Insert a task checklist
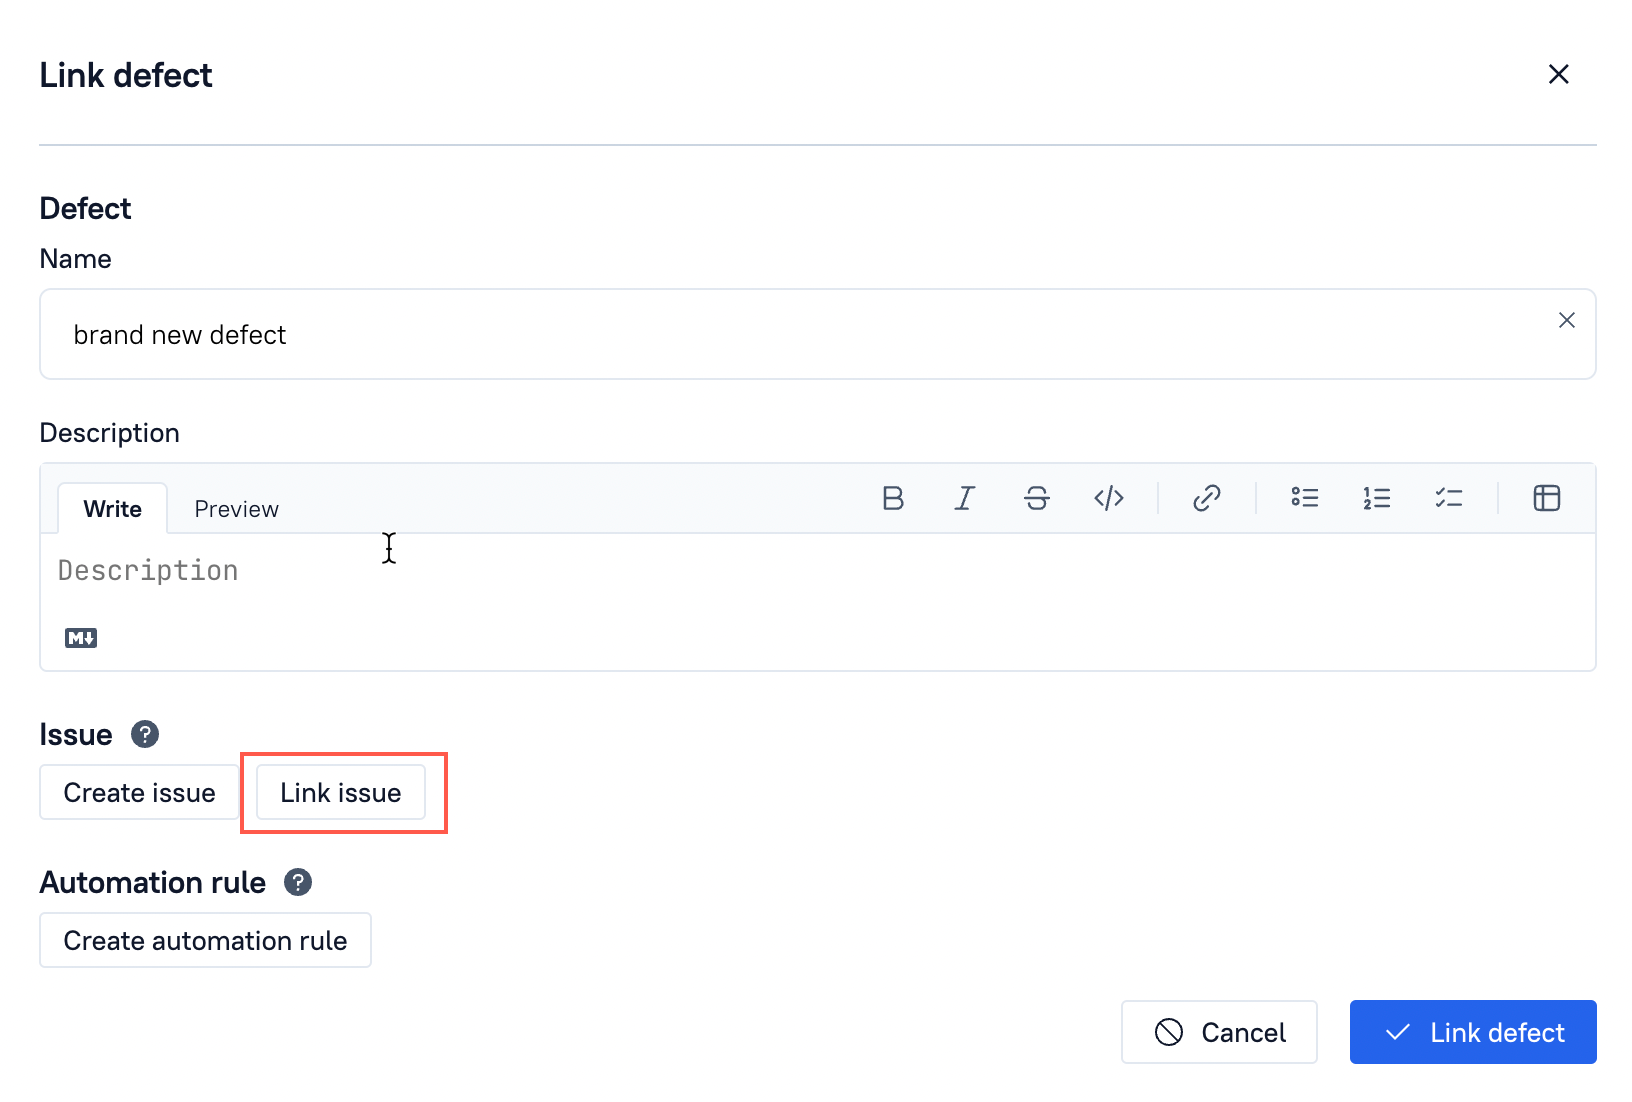 1449,498
